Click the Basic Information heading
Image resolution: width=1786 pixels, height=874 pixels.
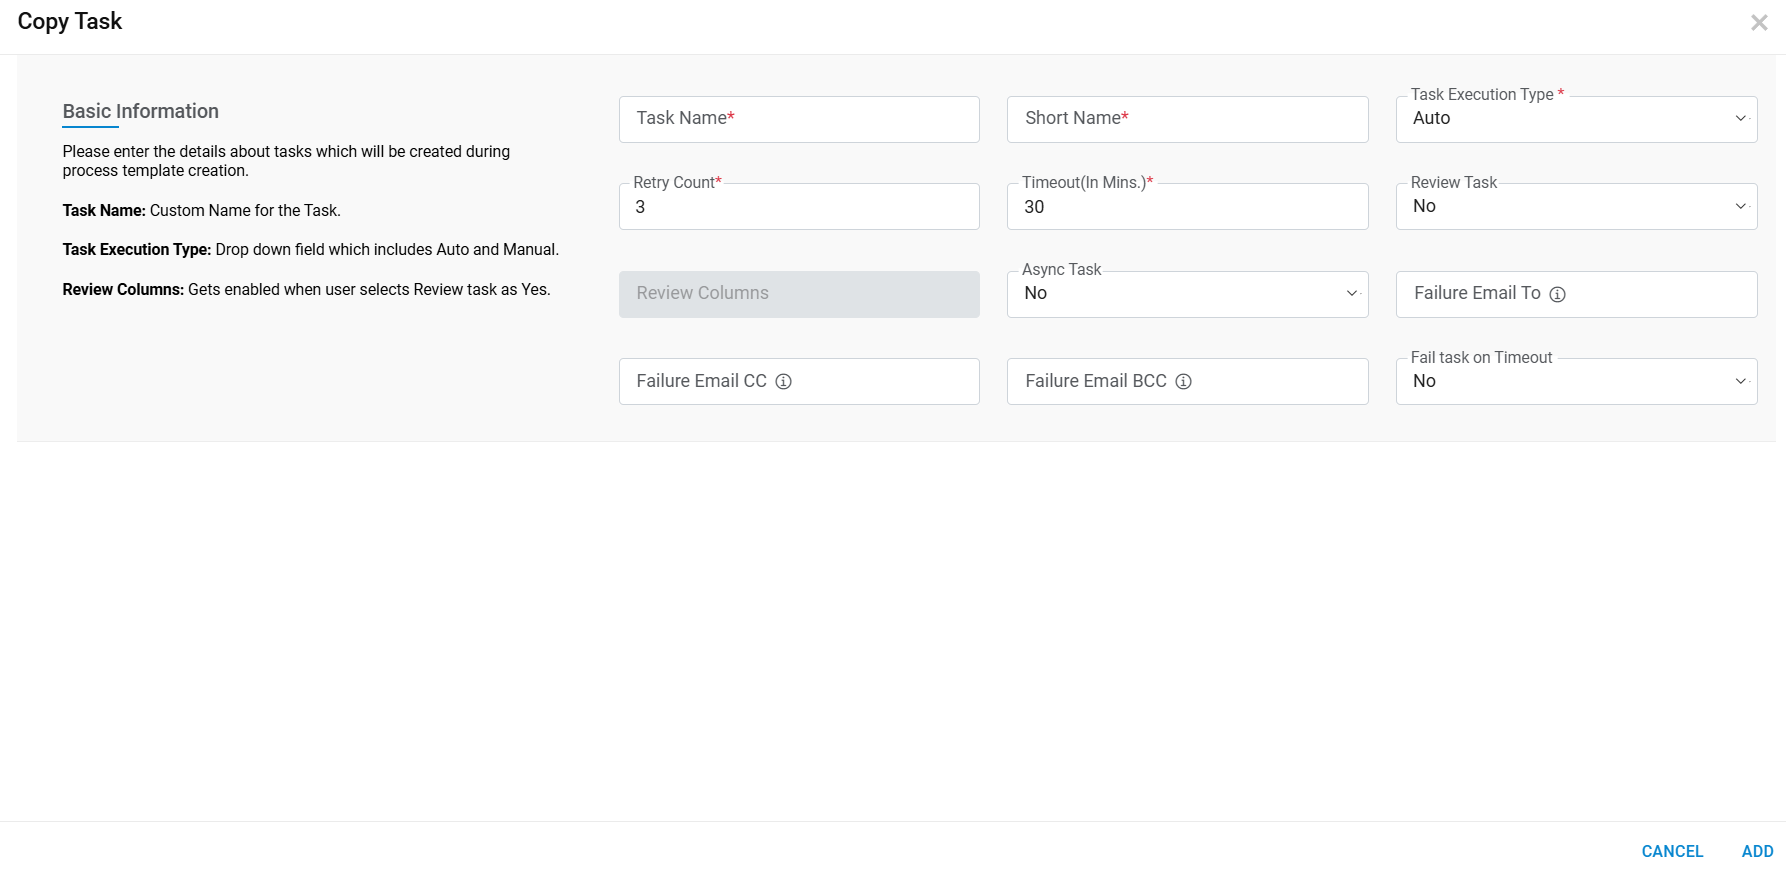pyautogui.click(x=140, y=111)
